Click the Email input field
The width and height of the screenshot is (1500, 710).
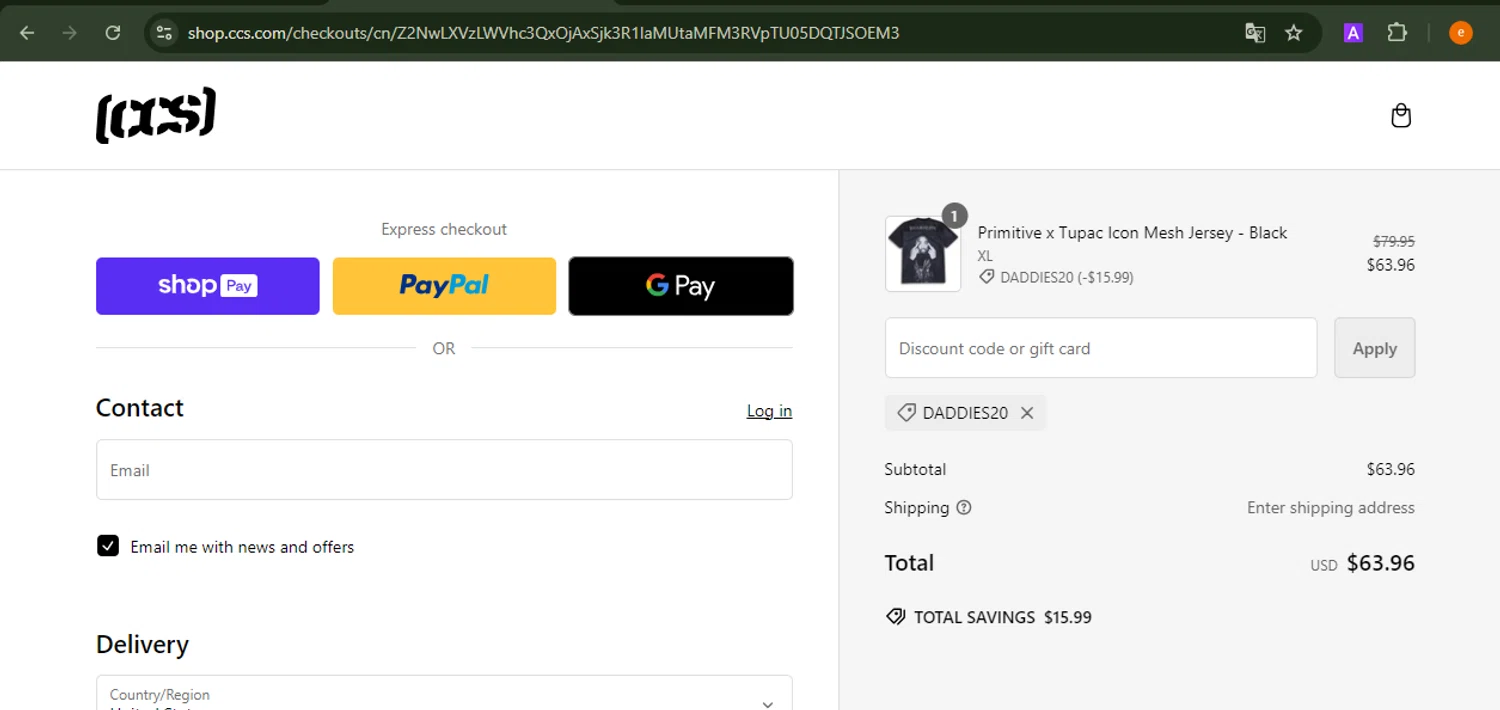pos(444,470)
